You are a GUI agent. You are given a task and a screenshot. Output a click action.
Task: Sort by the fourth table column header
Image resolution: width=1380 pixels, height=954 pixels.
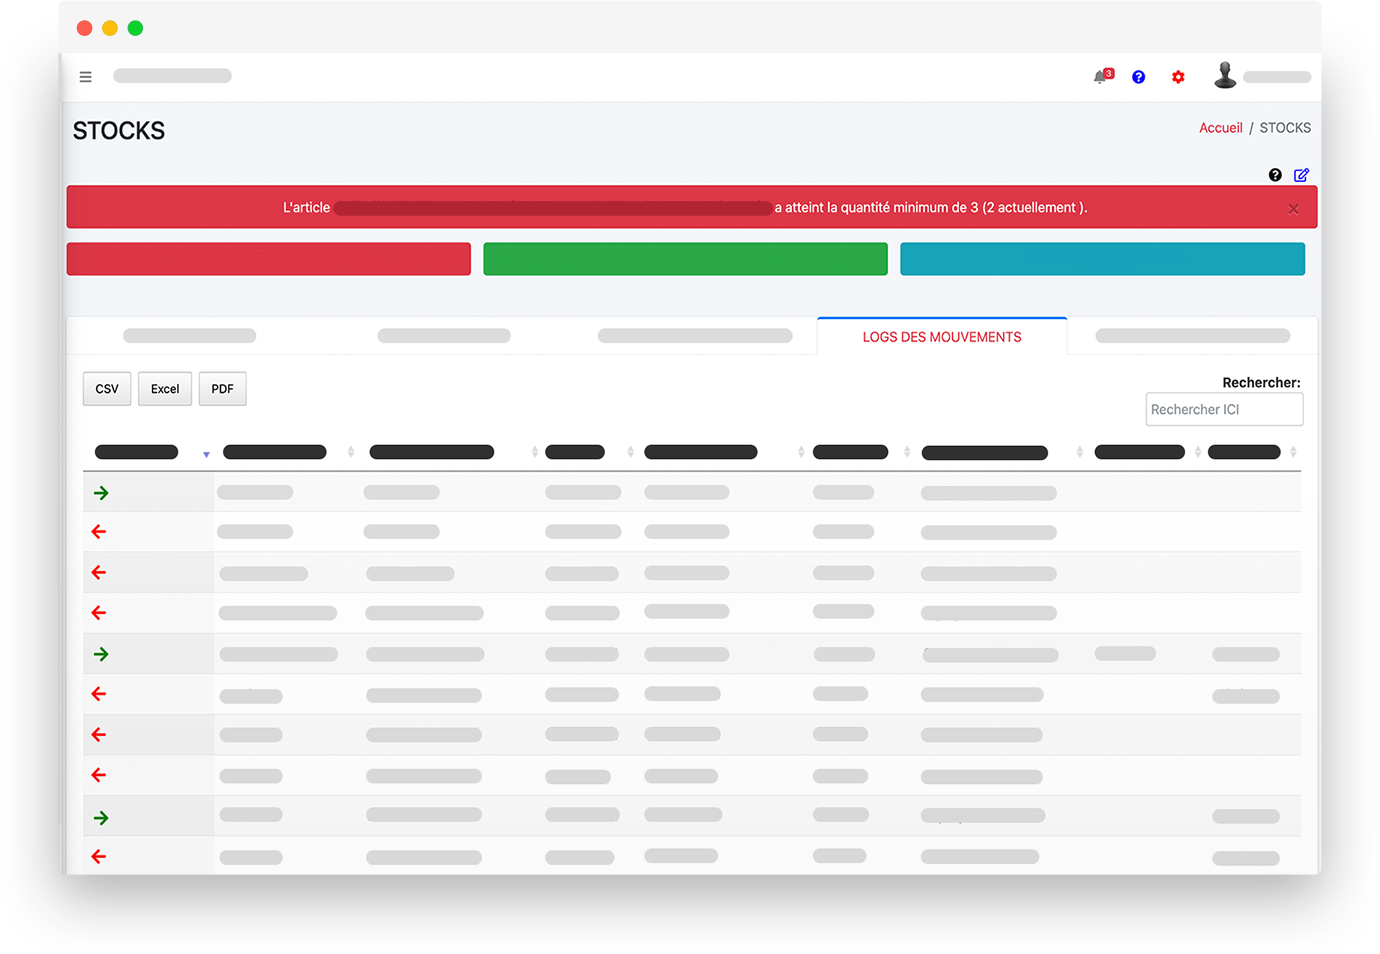coord(575,452)
